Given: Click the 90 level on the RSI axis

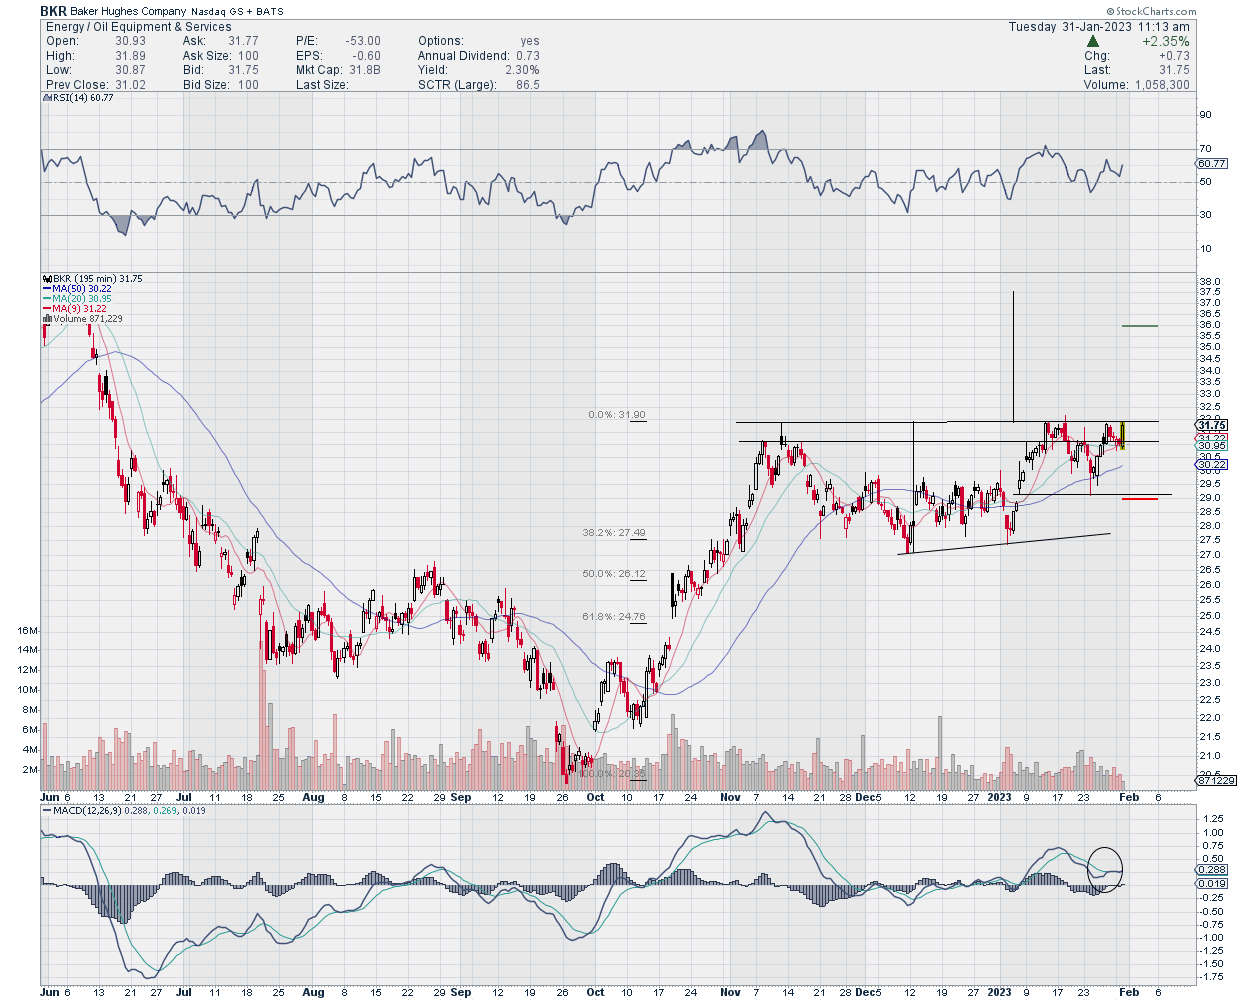Looking at the screenshot, I should click(x=1205, y=115).
